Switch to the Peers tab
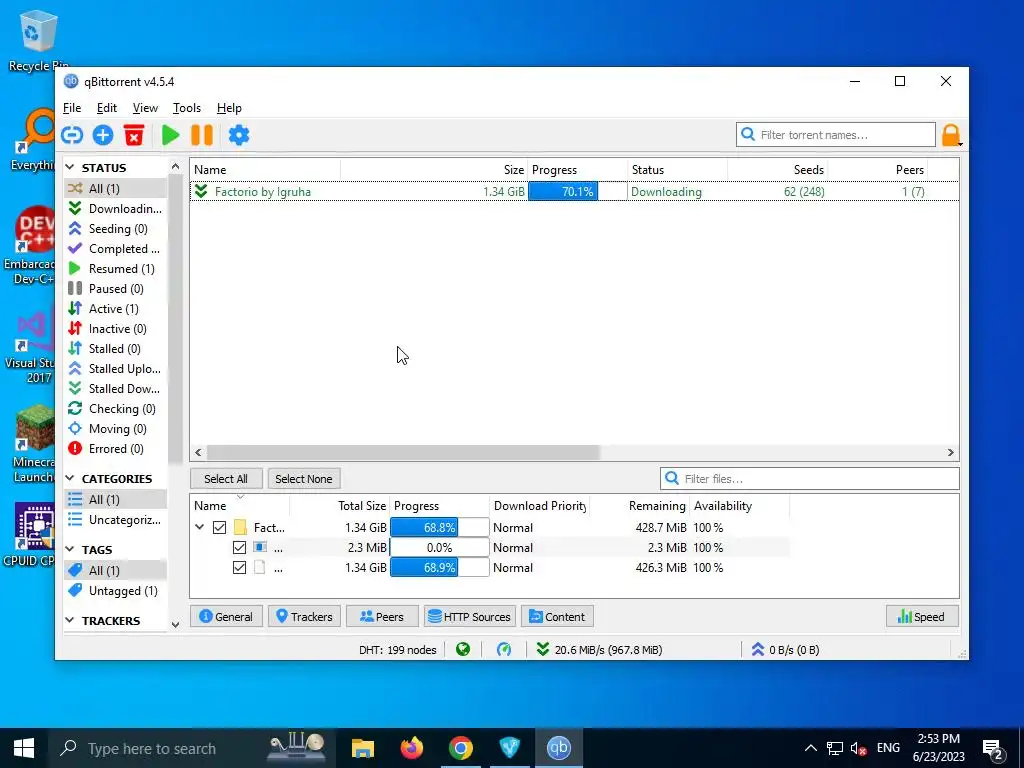The height and width of the screenshot is (768, 1024). (382, 616)
